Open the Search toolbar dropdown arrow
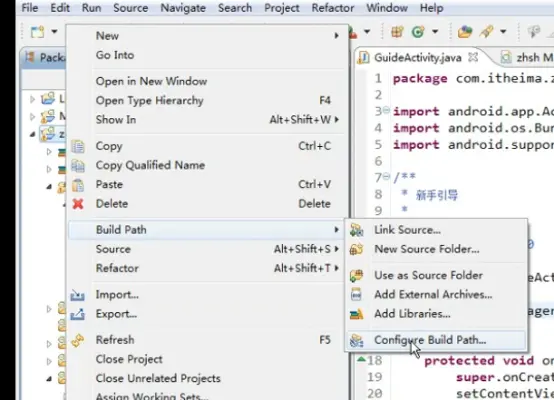Viewport: 554px width, 400px height. point(503,32)
